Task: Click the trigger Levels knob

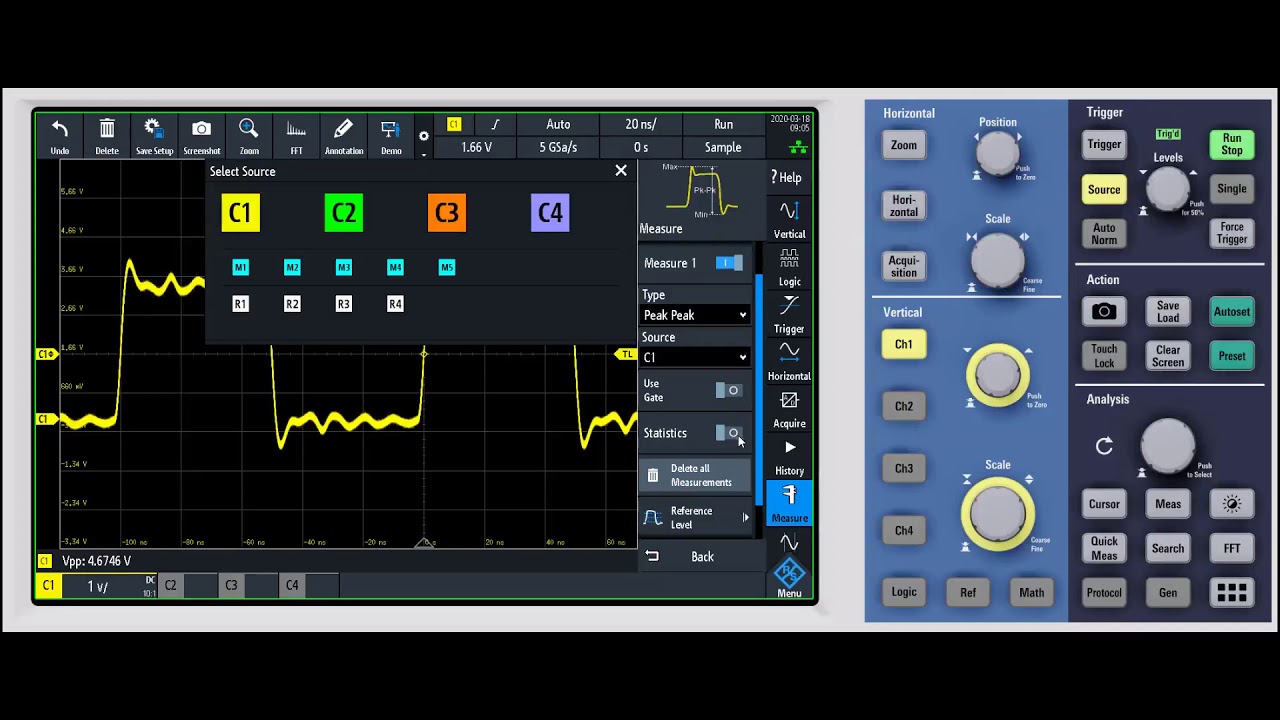Action: [x=1168, y=188]
